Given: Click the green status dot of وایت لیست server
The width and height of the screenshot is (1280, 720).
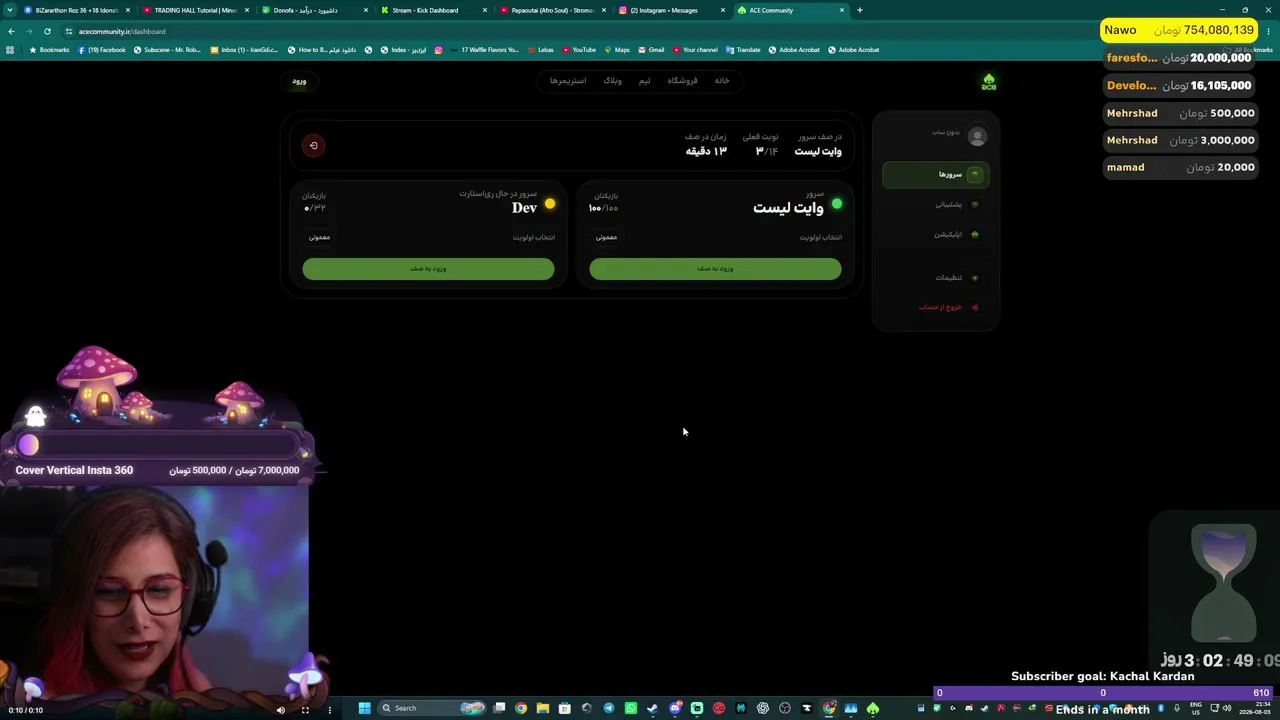Looking at the screenshot, I should (x=837, y=204).
